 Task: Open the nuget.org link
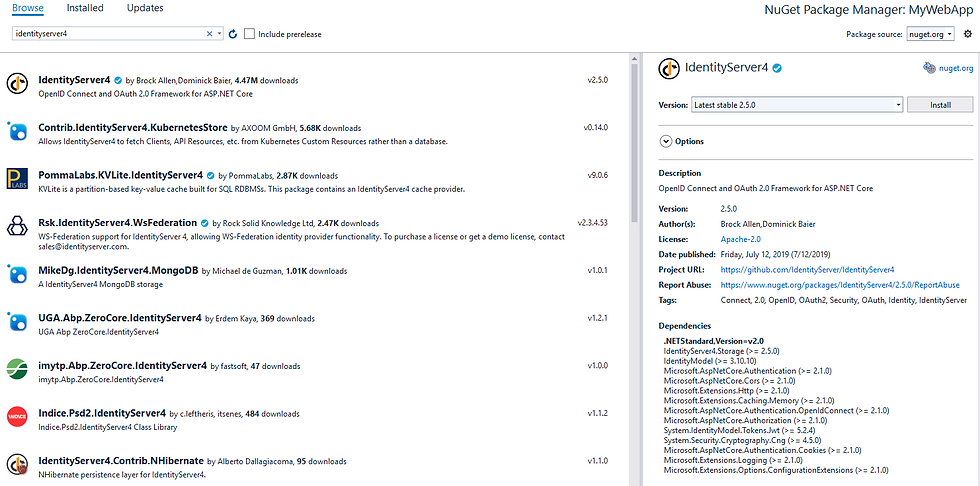pyautogui.click(x=956, y=69)
